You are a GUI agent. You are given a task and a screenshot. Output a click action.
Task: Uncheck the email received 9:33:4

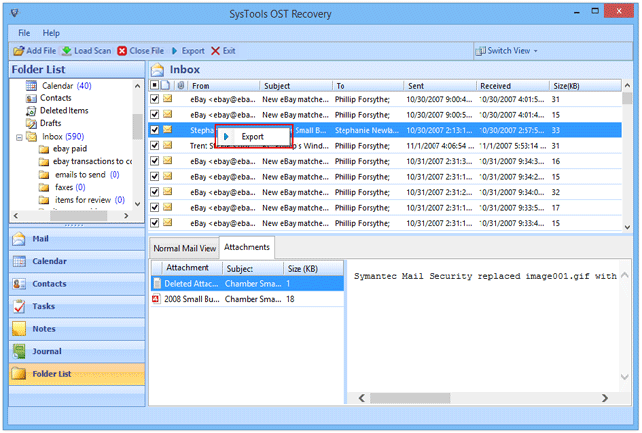154,223
